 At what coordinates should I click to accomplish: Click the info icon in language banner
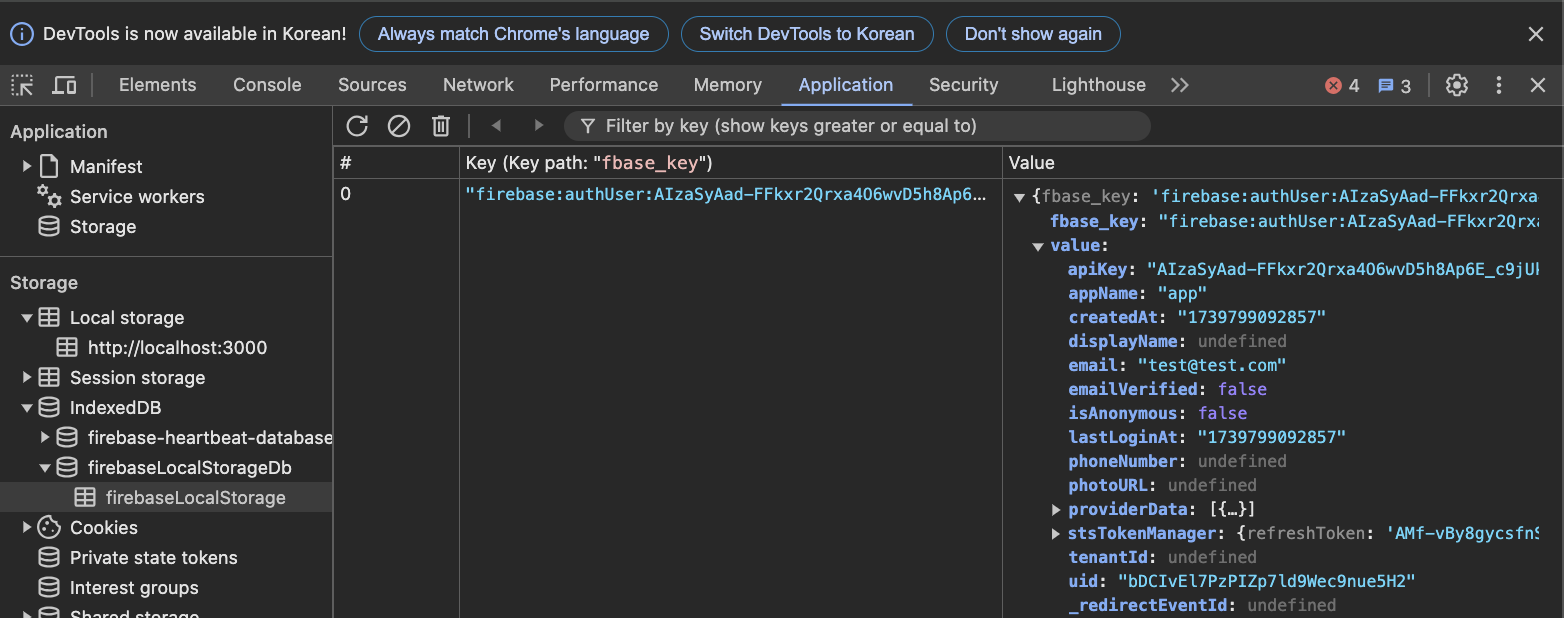coord(22,34)
